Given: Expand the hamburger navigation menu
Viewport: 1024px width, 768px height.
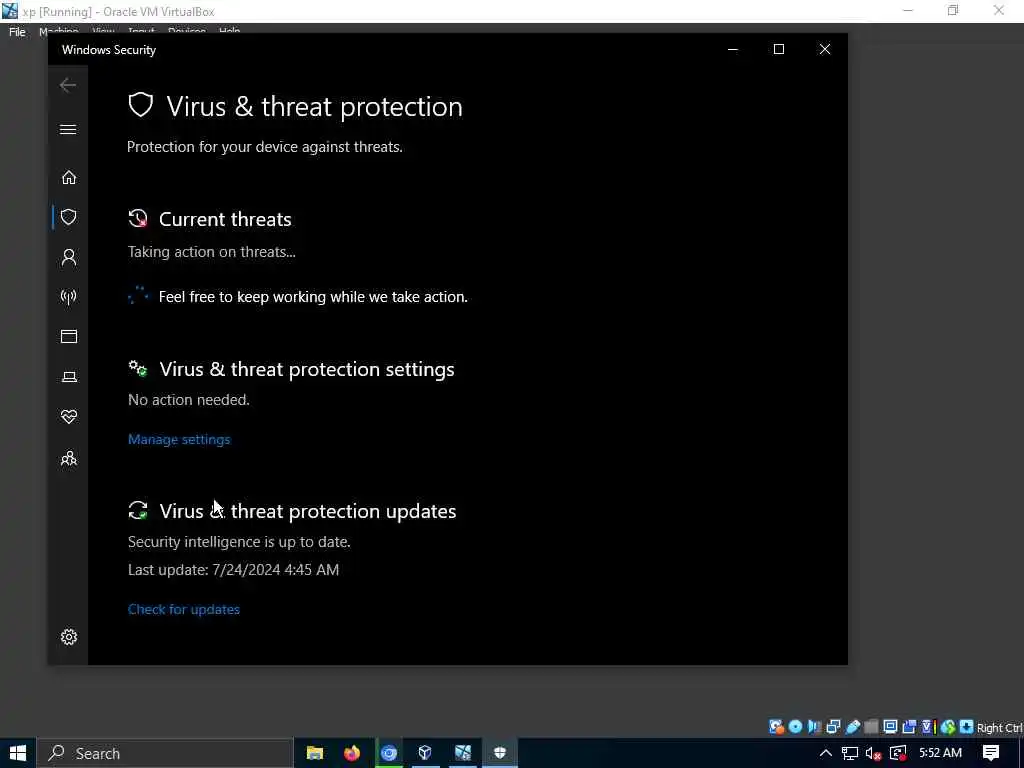Looking at the screenshot, I should (x=68, y=129).
